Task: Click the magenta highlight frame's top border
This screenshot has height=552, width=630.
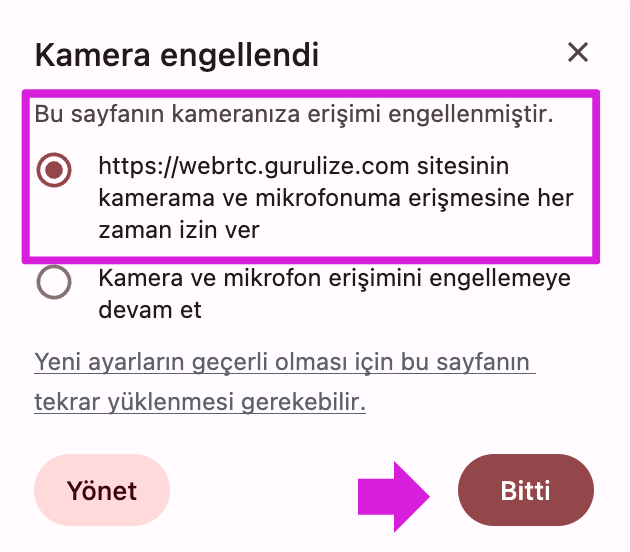Action: tap(311, 93)
